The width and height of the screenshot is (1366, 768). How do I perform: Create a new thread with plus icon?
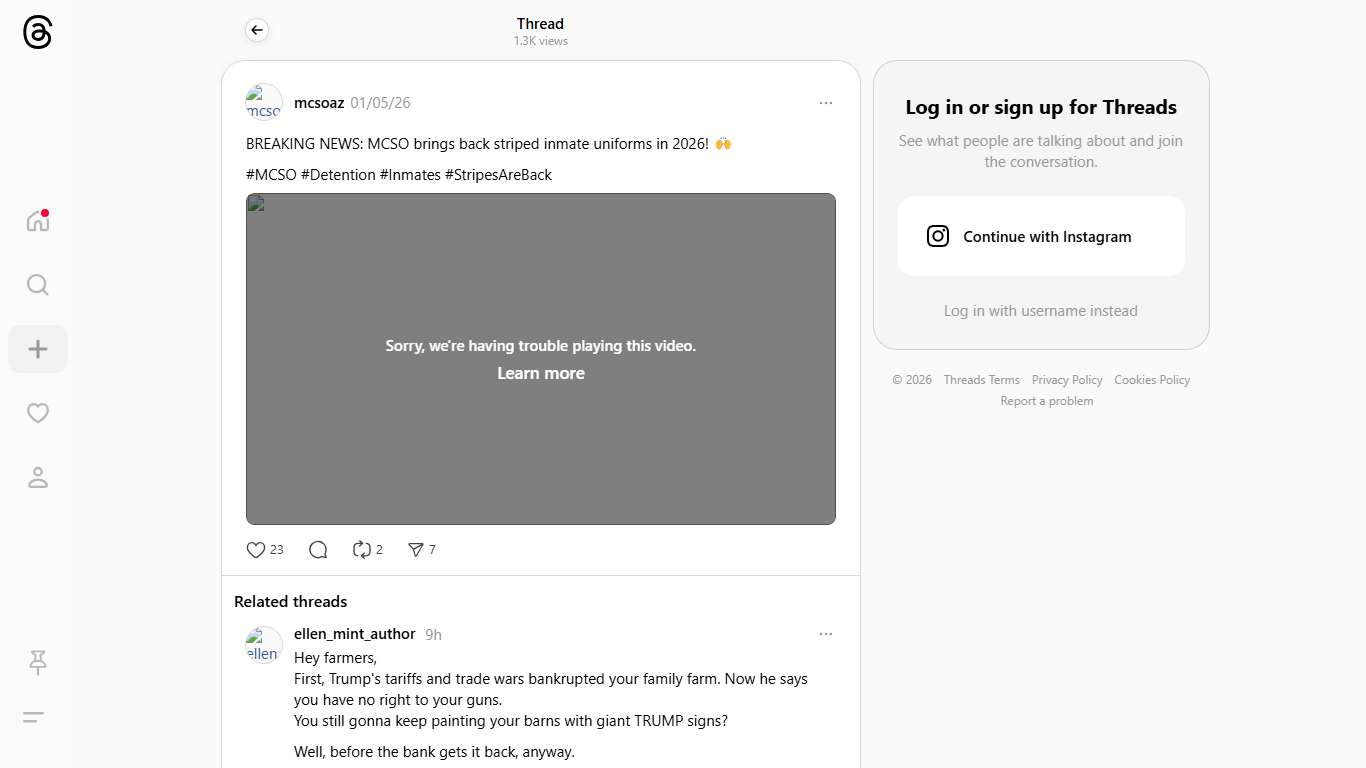38,349
